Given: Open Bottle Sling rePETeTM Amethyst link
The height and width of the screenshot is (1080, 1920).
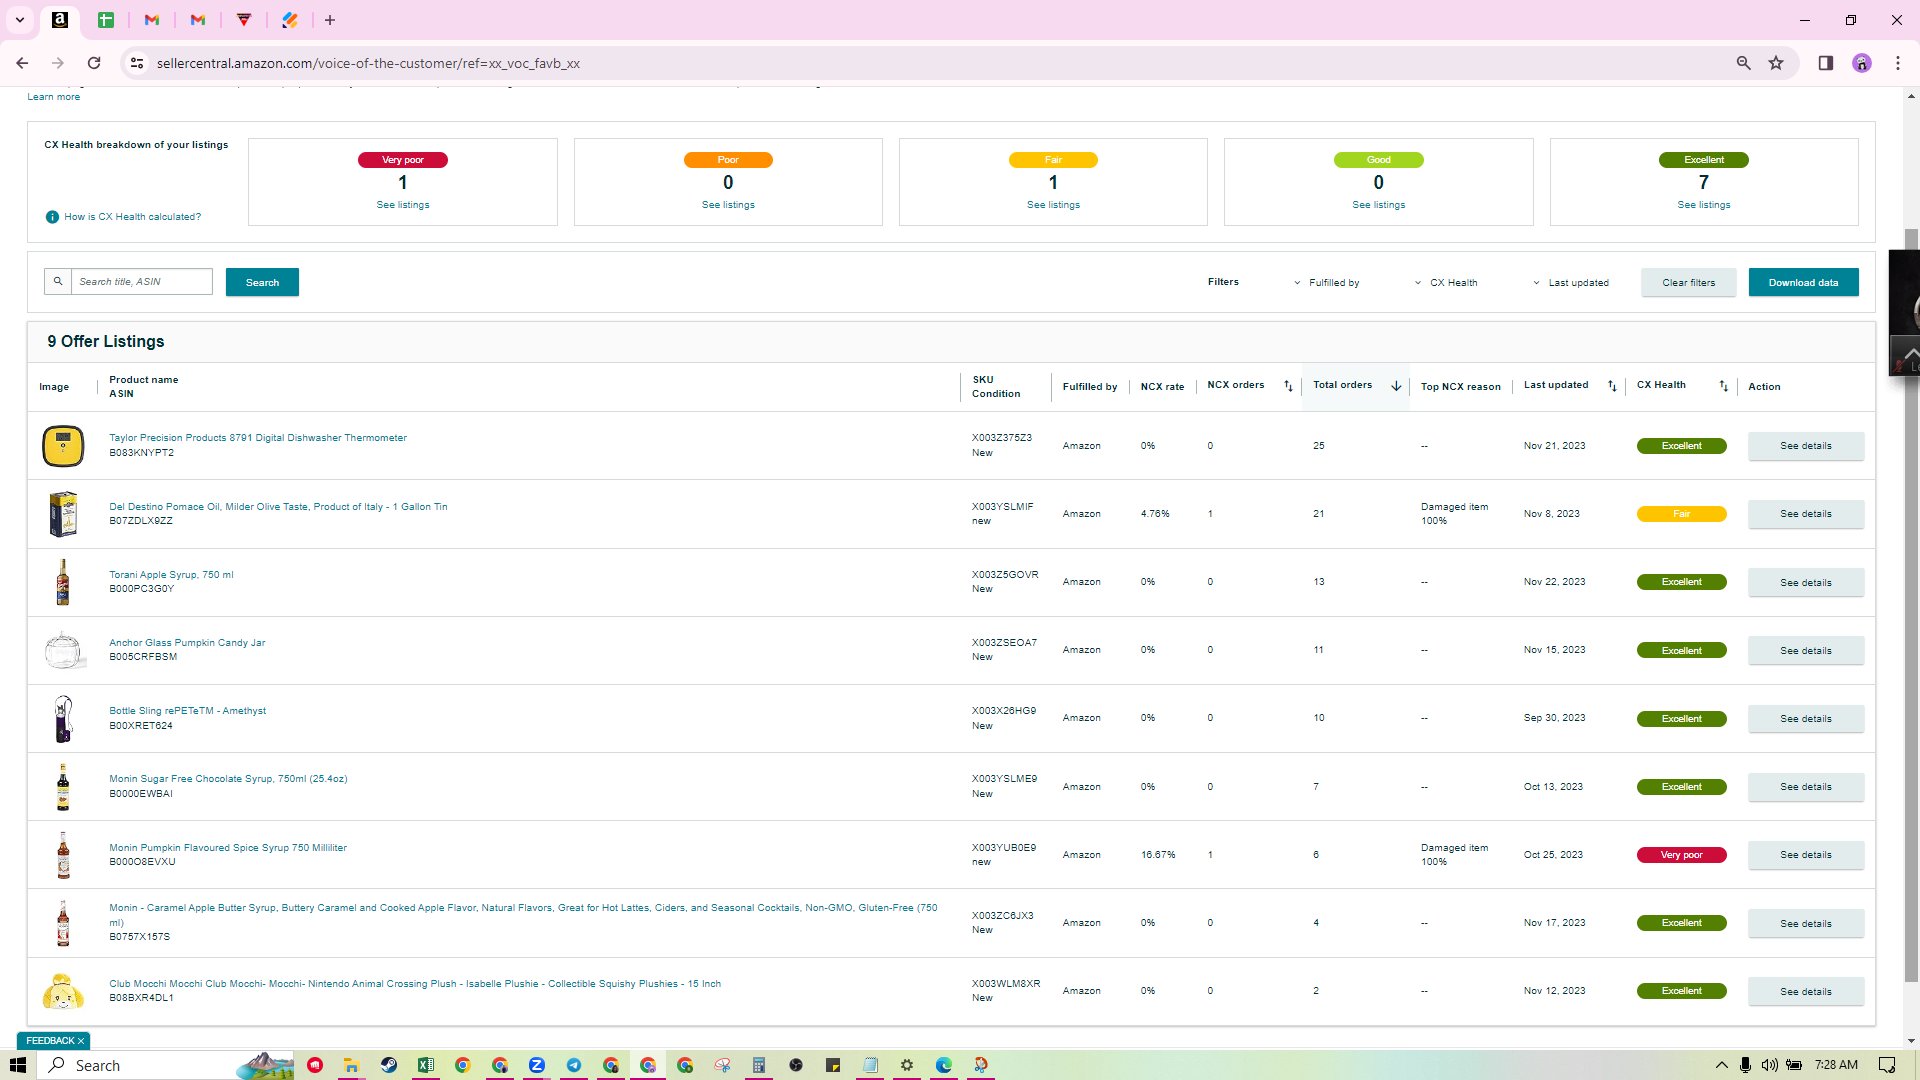Looking at the screenshot, I should tap(187, 711).
